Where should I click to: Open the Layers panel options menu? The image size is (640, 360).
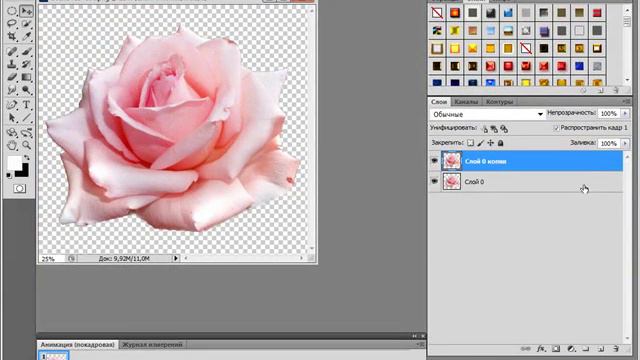click(627, 101)
